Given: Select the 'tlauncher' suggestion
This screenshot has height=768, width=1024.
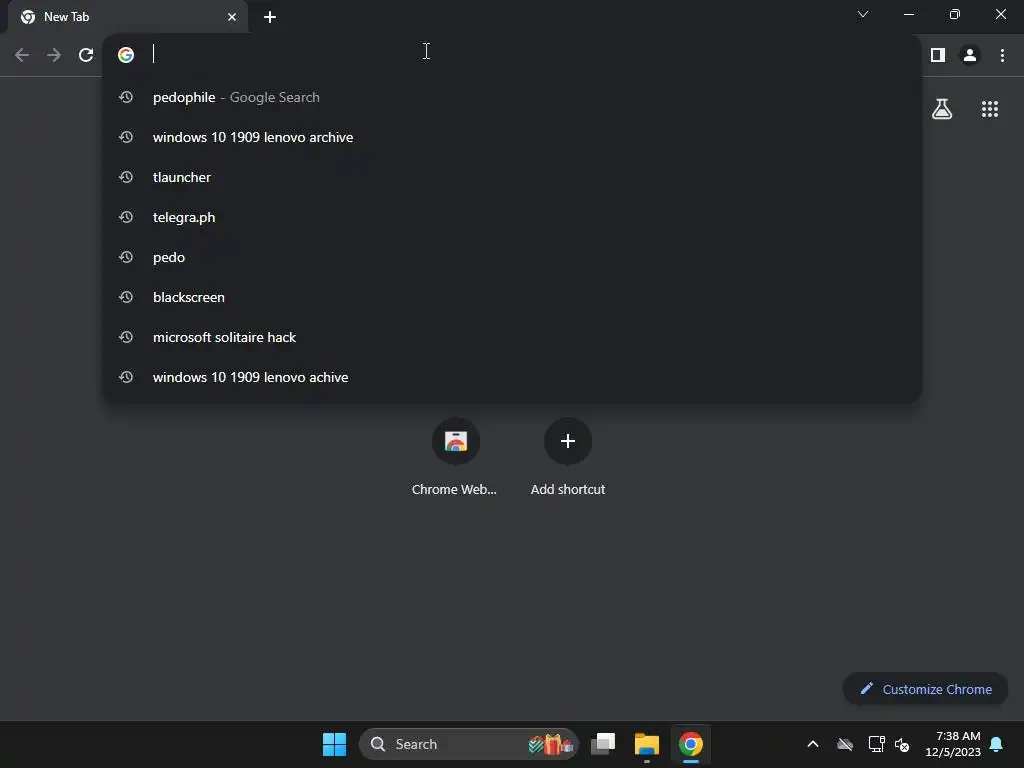Looking at the screenshot, I should [513, 177].
